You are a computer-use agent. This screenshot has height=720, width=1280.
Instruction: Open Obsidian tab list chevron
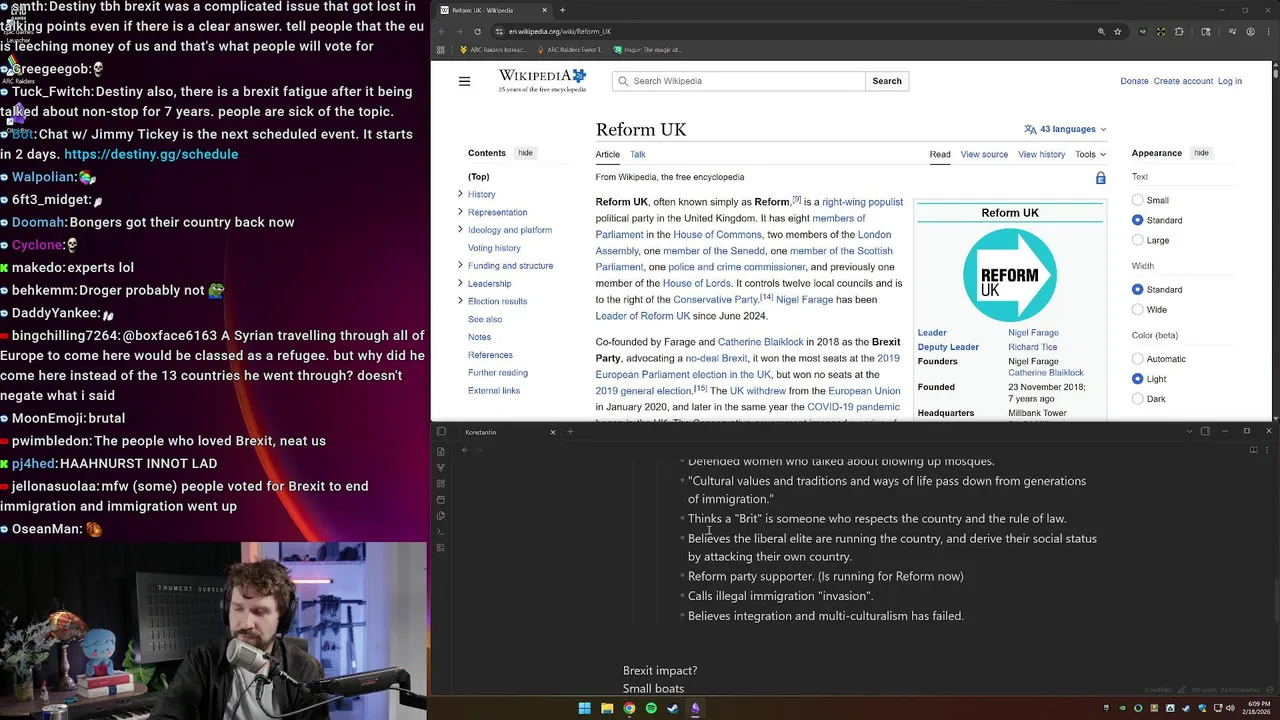click(x=1189, y=432)
